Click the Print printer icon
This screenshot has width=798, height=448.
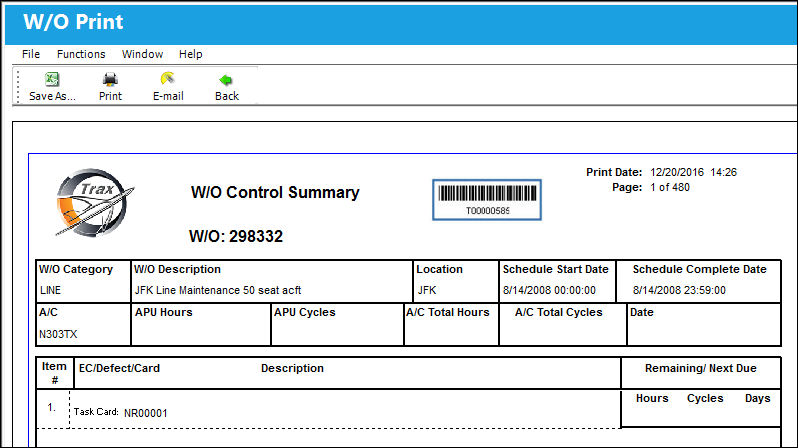coord(110,79)
